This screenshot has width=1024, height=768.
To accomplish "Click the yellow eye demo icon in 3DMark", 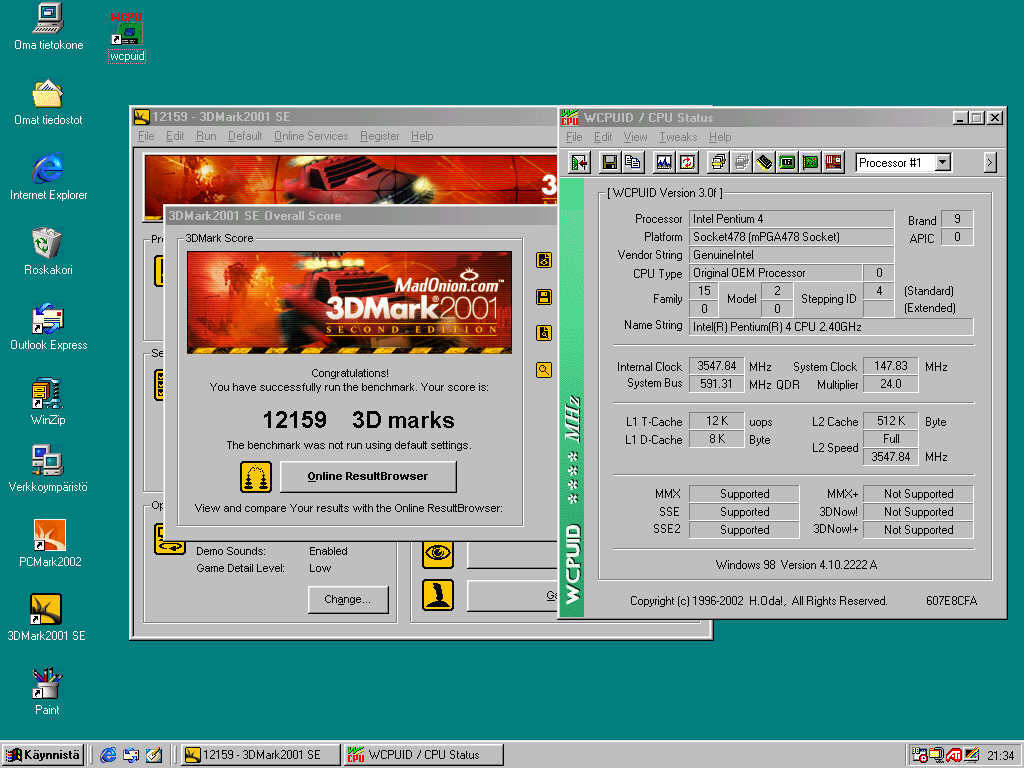I will [x=438, y=554].
